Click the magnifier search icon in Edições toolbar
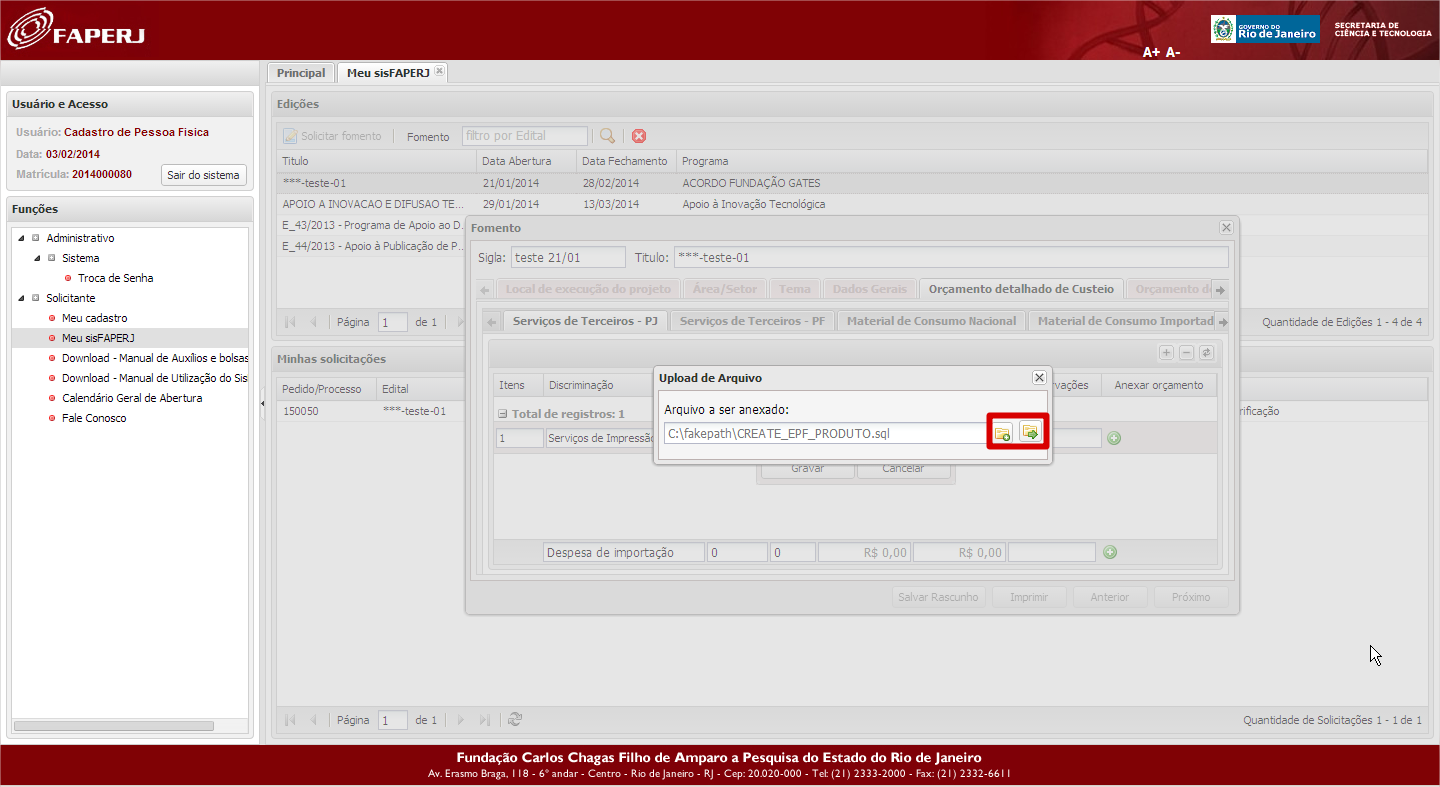Screen dimensions: 1440x787 [x=607, y=136]
